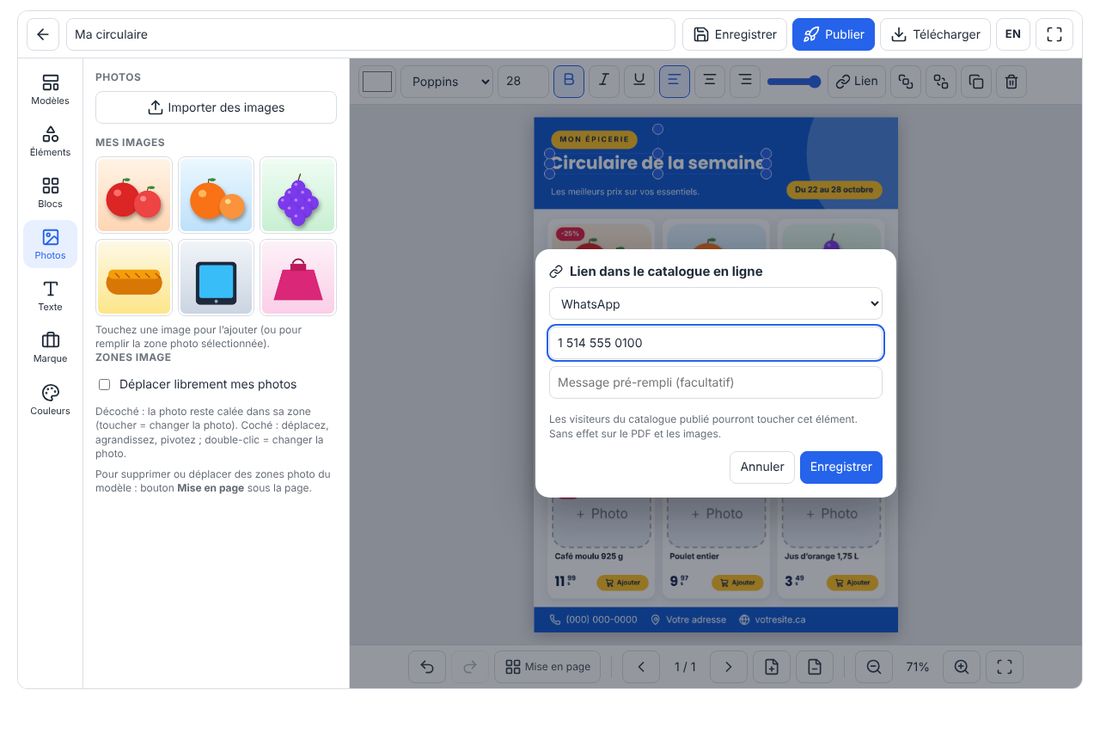Viewport: 1100px width, 739px height.
Task: Click the back arrow button
Action: (43, 34)
